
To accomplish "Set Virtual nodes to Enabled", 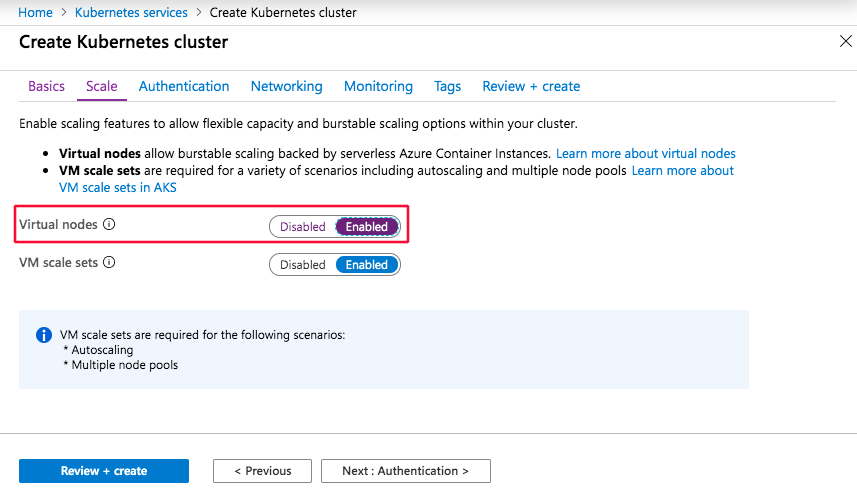I will pyautogui.click(x=367, y=227).
